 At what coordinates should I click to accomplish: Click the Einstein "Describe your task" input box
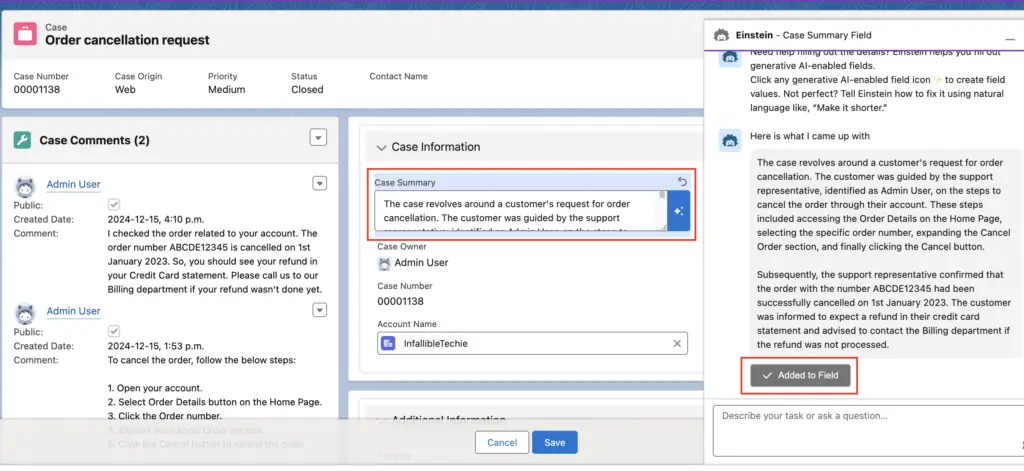coord(867,430)
